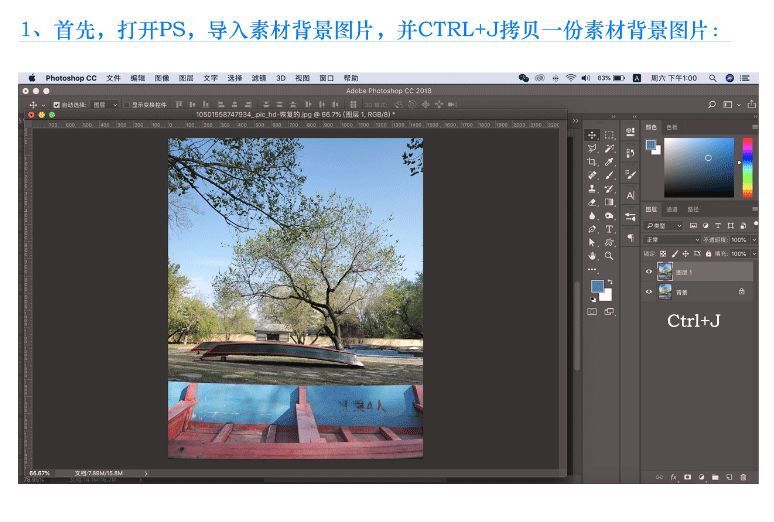Open the auto-select 图层 dropdown

point(105,105)
